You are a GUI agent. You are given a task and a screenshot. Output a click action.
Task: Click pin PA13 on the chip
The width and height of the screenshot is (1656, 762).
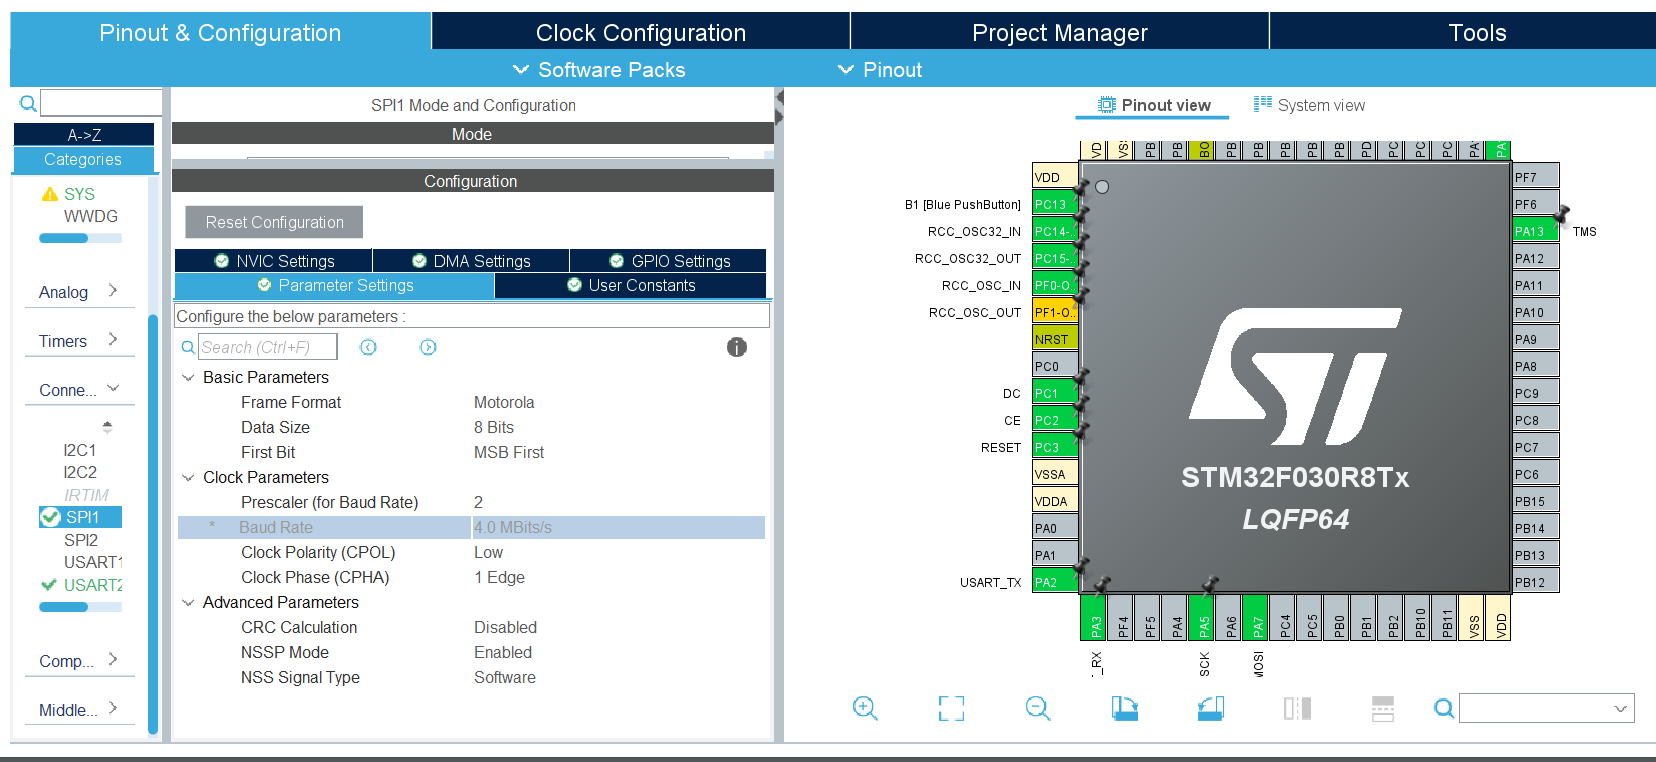[x=1535, y=231]
